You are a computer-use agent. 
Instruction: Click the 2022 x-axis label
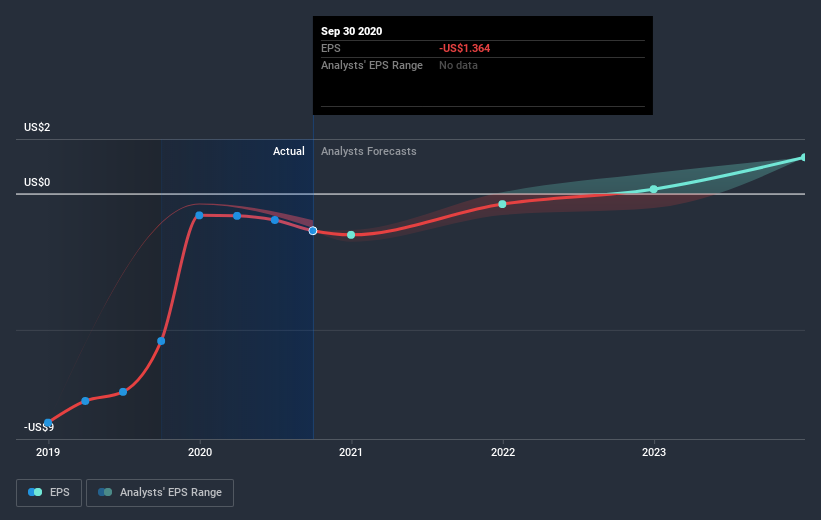coord(503,452)
